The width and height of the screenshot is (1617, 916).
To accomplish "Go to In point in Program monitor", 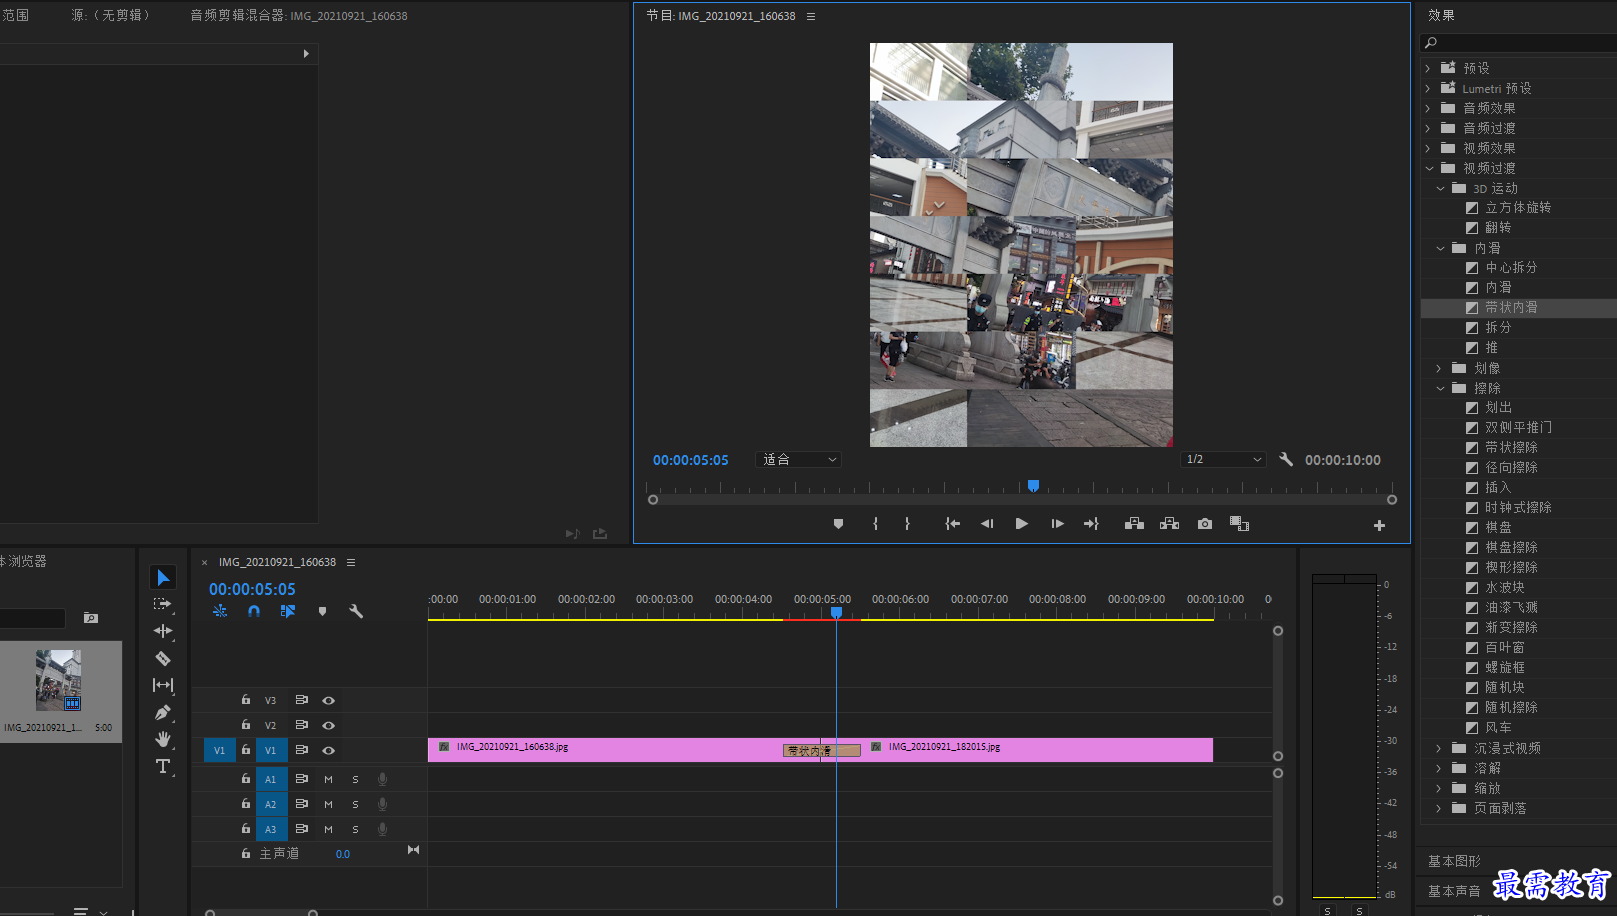I will [952, 524].
